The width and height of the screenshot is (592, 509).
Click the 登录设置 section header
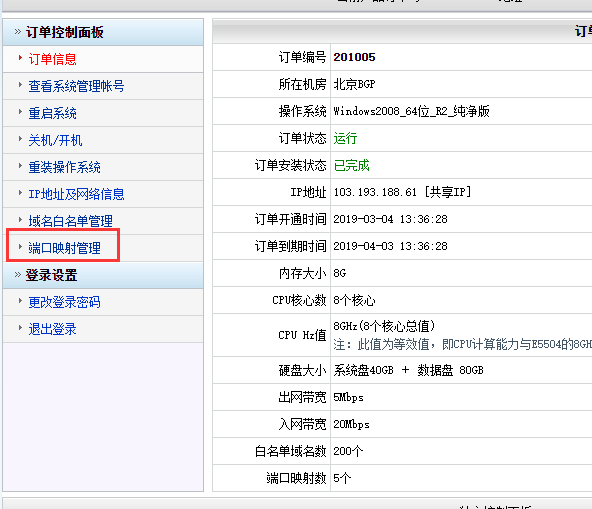click(51, 275)
